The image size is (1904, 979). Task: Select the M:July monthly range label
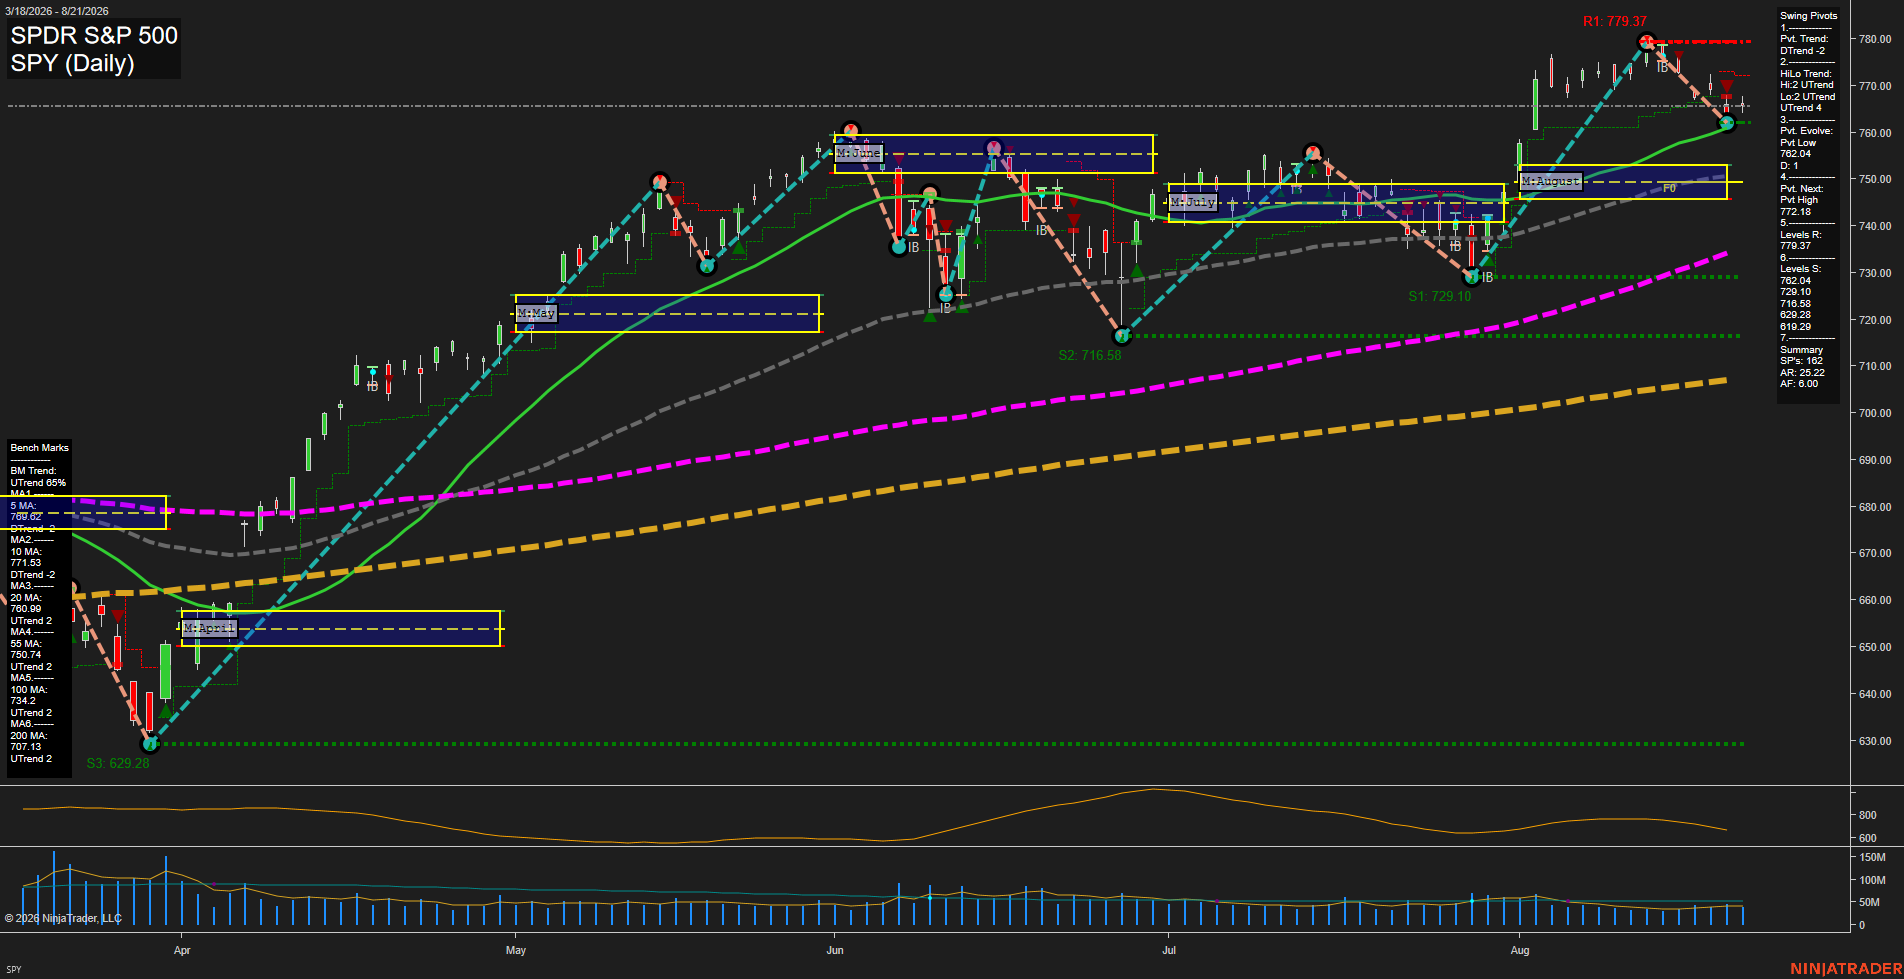tap(1192, 202)
